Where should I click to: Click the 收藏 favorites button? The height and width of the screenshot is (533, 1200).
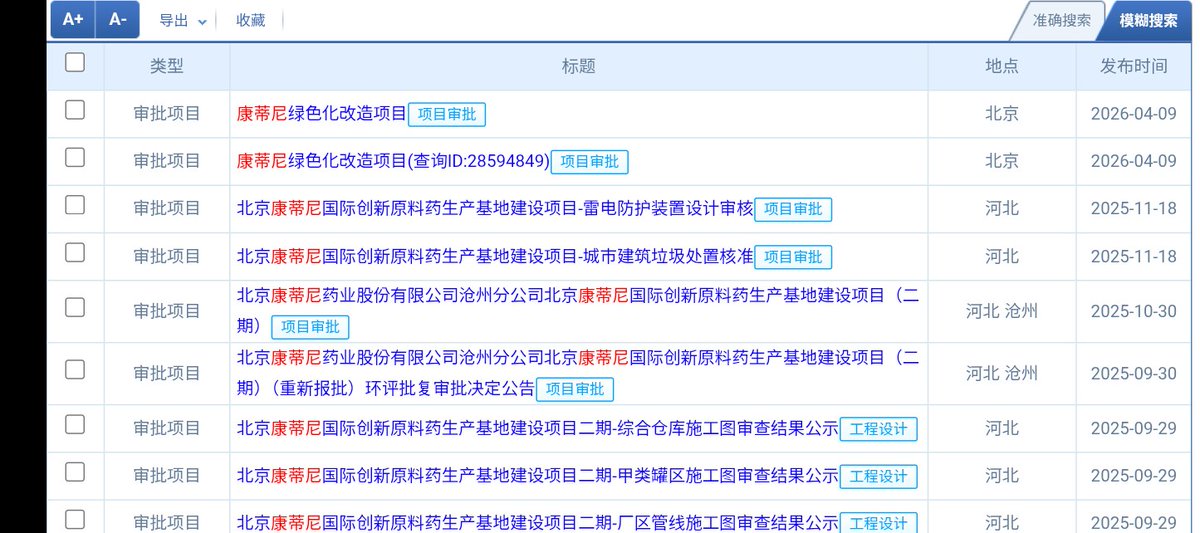click(x=251, y=20)
